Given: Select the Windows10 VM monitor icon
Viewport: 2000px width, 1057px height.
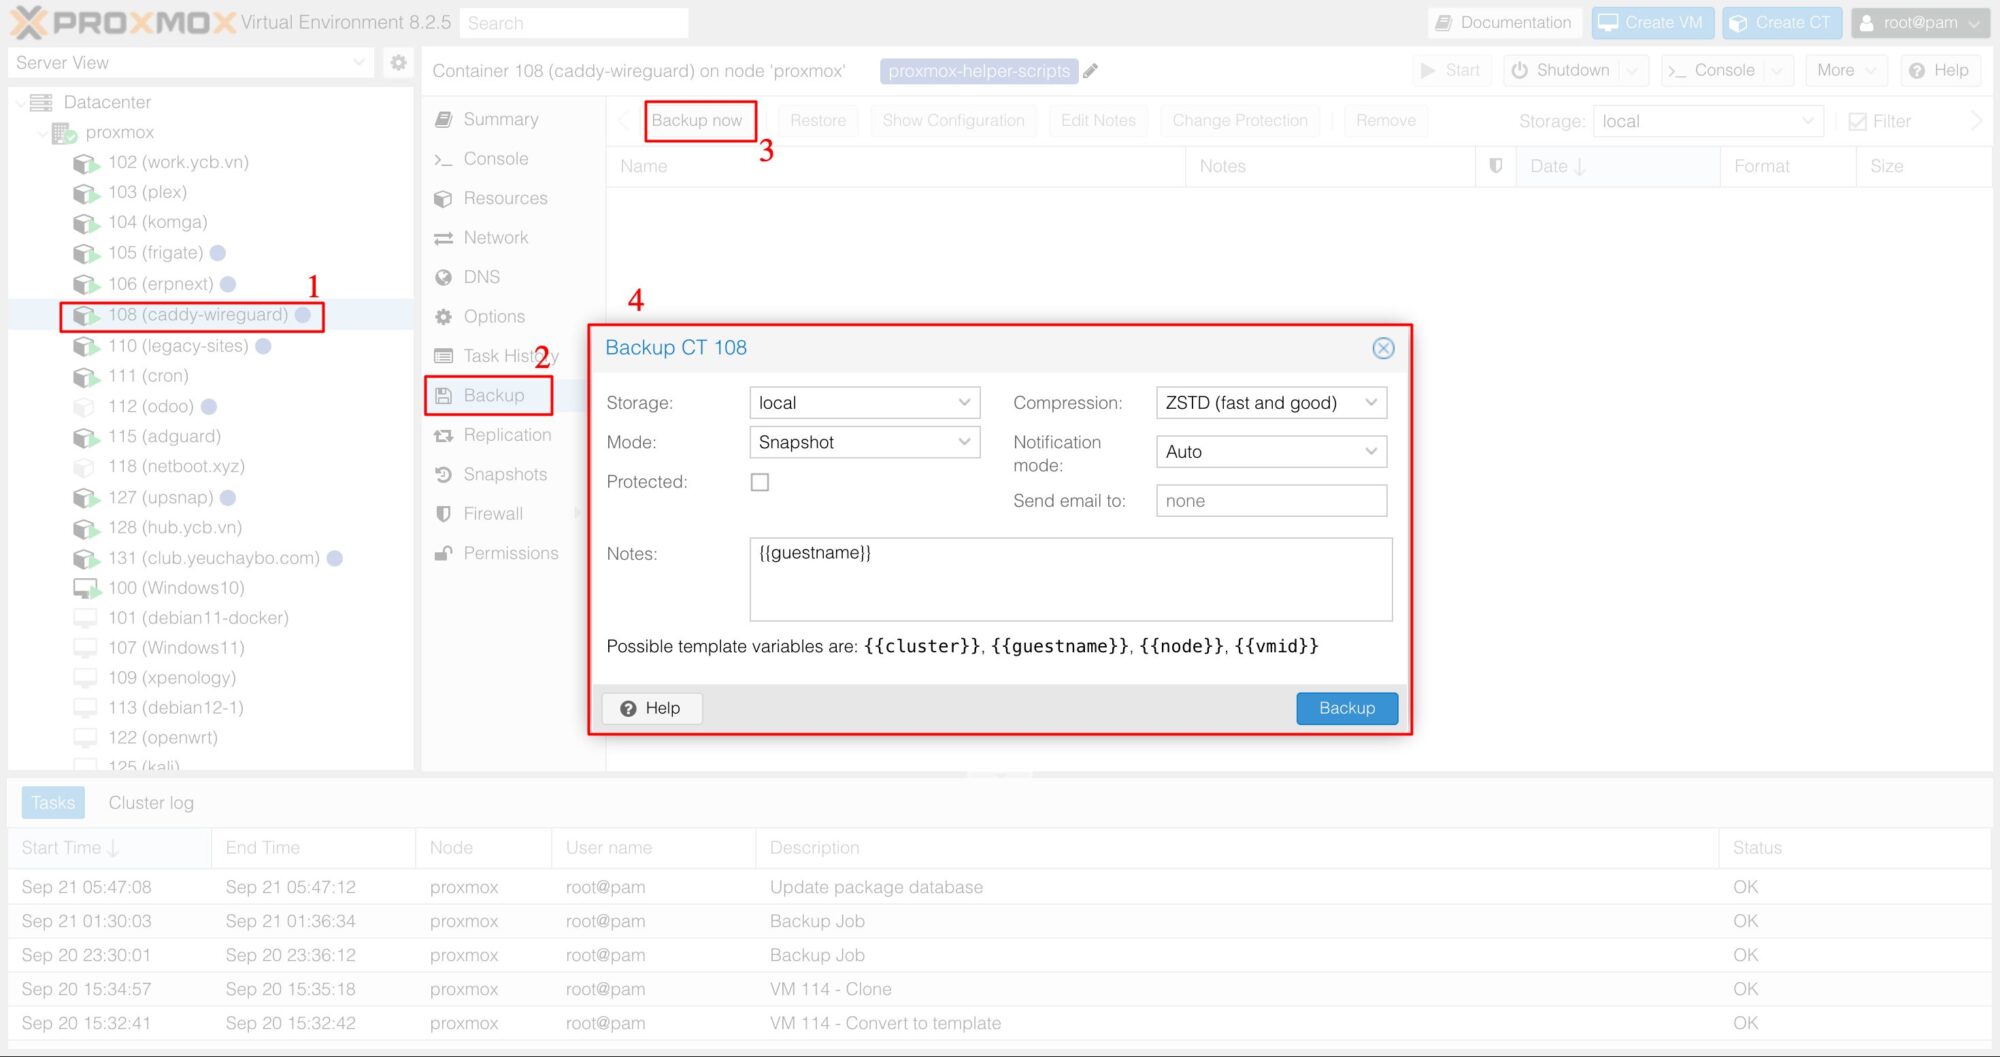Looking at the screenshot, I should pos(86,588).
